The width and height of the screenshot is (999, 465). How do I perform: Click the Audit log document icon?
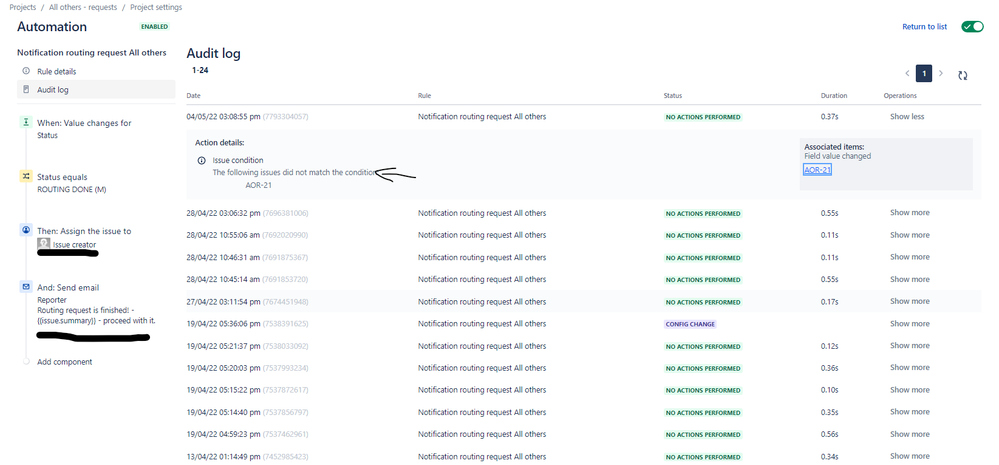tap(26, 89)
